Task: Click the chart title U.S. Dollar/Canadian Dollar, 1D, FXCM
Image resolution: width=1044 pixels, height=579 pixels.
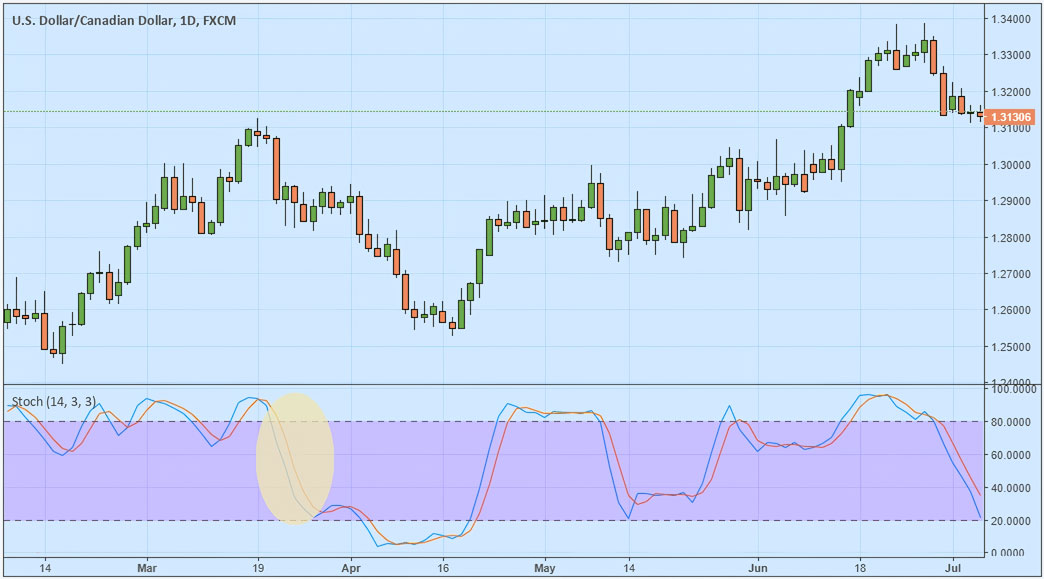Action: (124, 21)
